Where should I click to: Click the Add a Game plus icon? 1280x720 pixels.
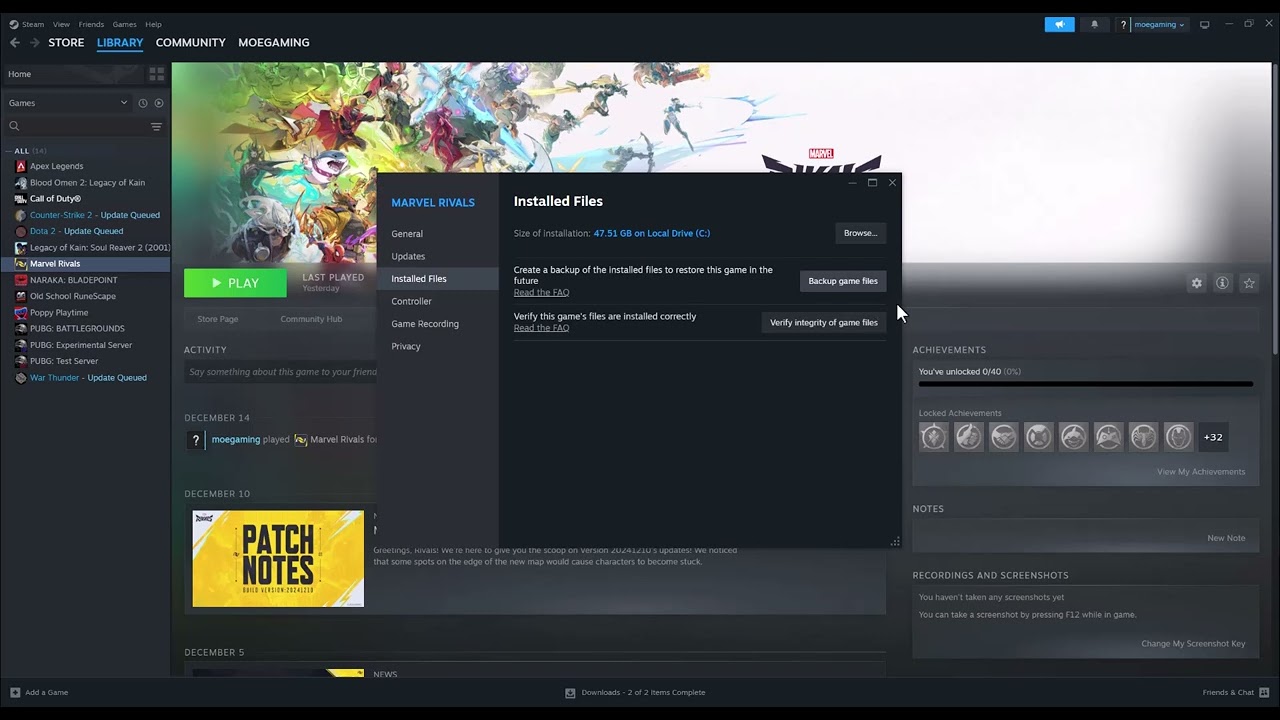click(x=15, y=692)
